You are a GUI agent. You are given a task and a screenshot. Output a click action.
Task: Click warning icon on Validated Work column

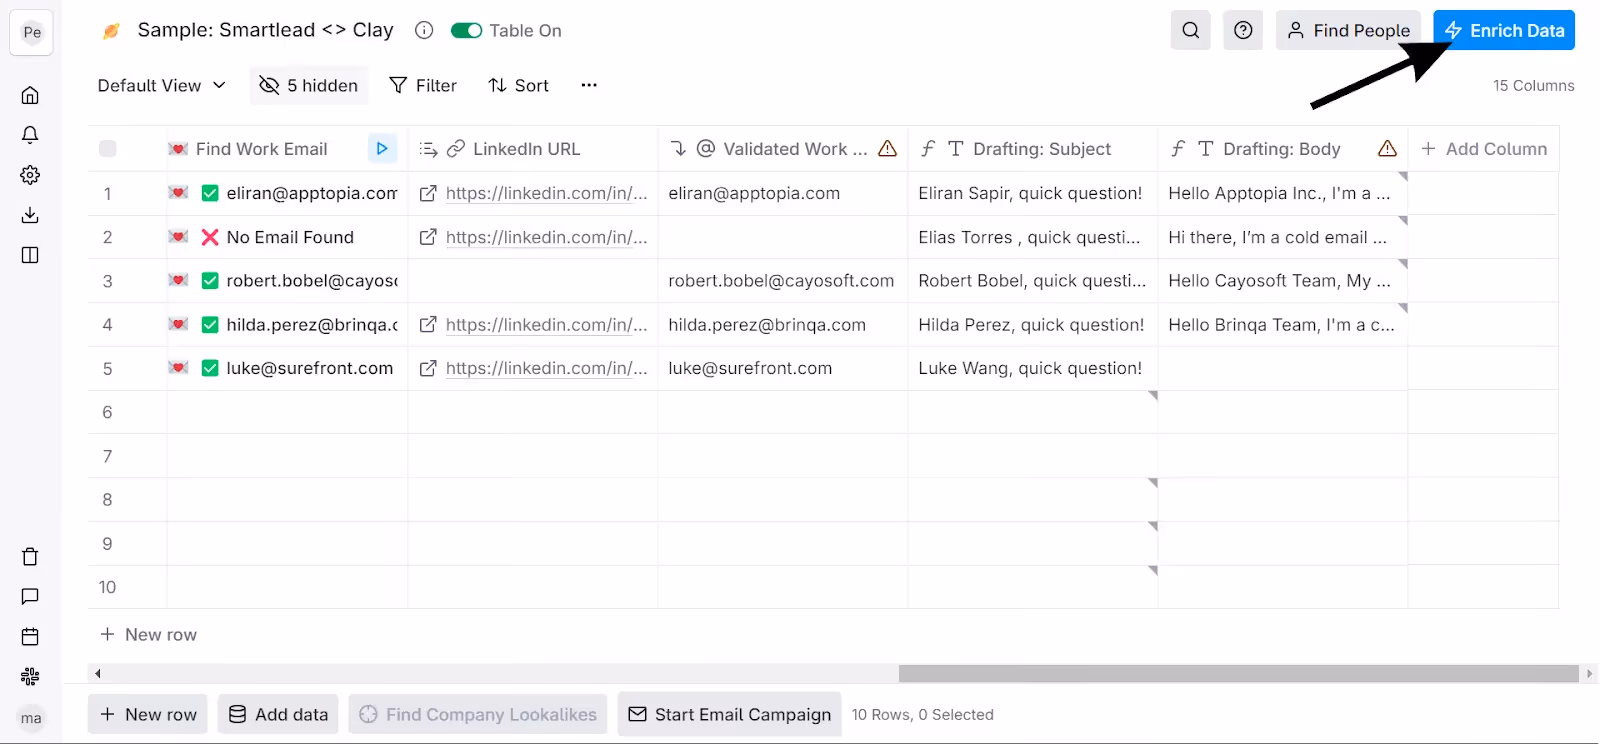click(887, 149)
